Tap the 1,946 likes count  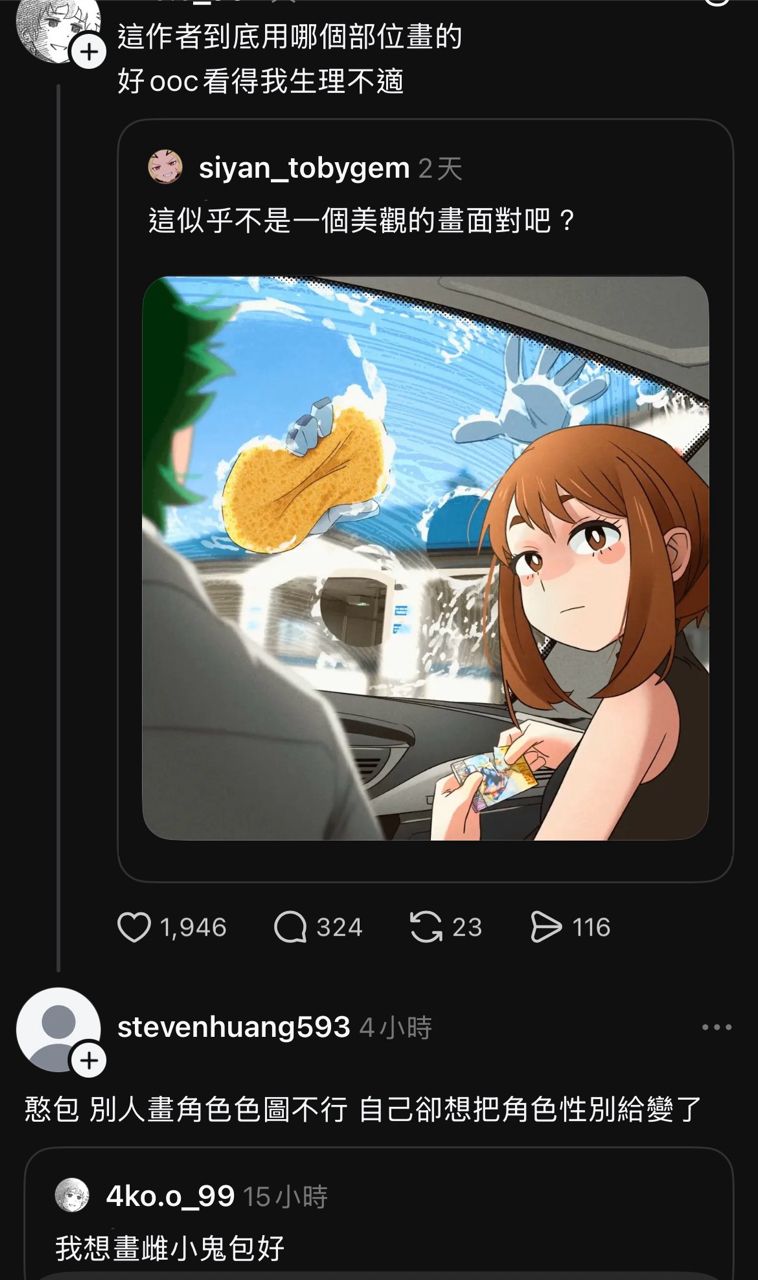click(193, 928)
